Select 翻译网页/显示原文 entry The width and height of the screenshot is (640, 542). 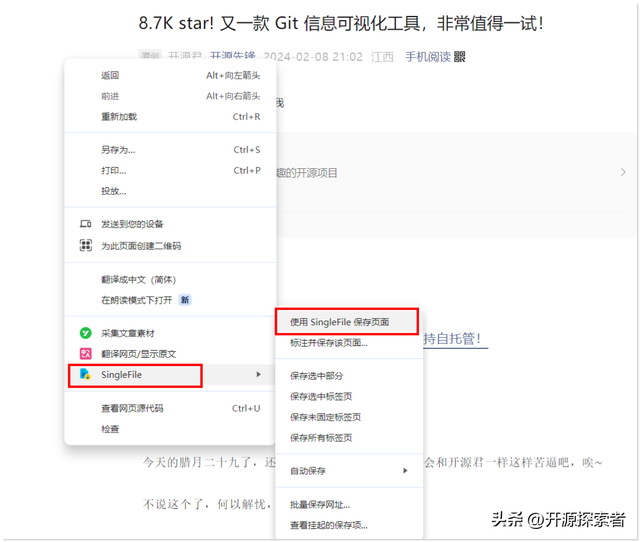pos(170,354)
